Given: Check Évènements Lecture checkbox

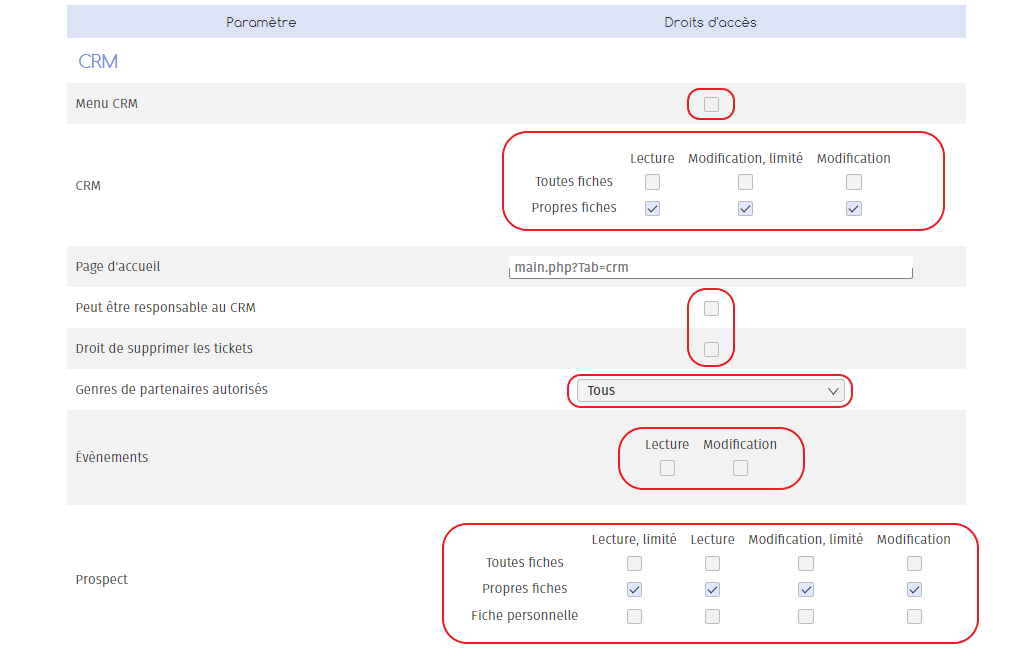Looking at the screenshot, I should pyautogui.click(x=667, y=468).
